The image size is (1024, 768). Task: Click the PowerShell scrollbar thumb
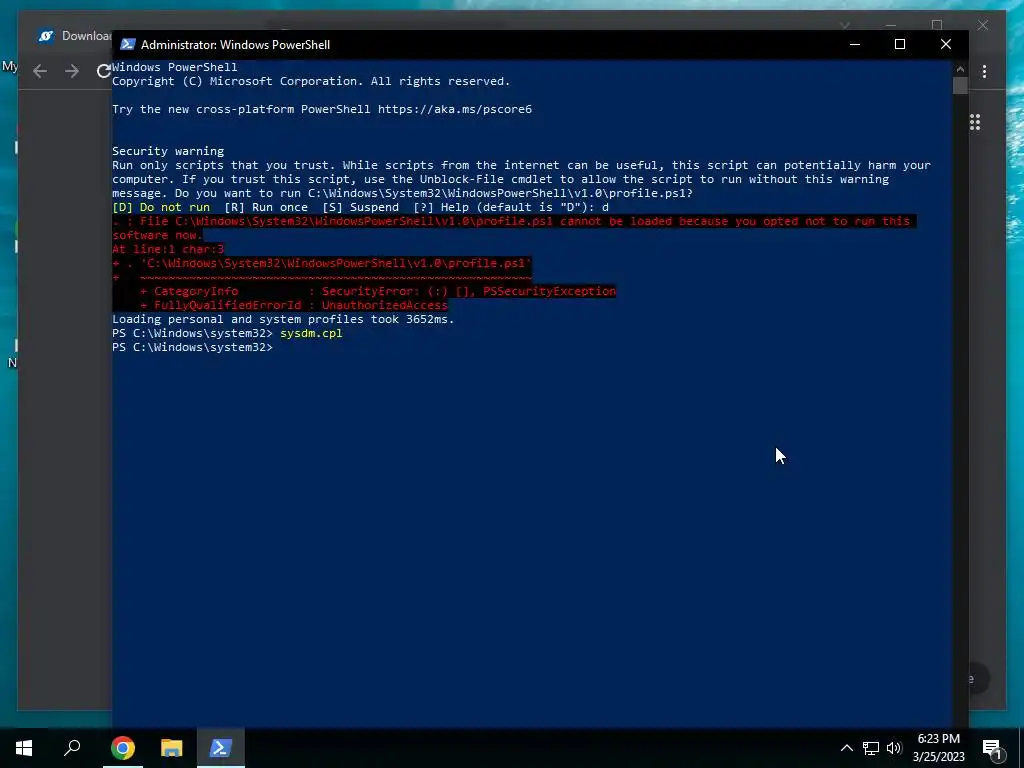960,86
